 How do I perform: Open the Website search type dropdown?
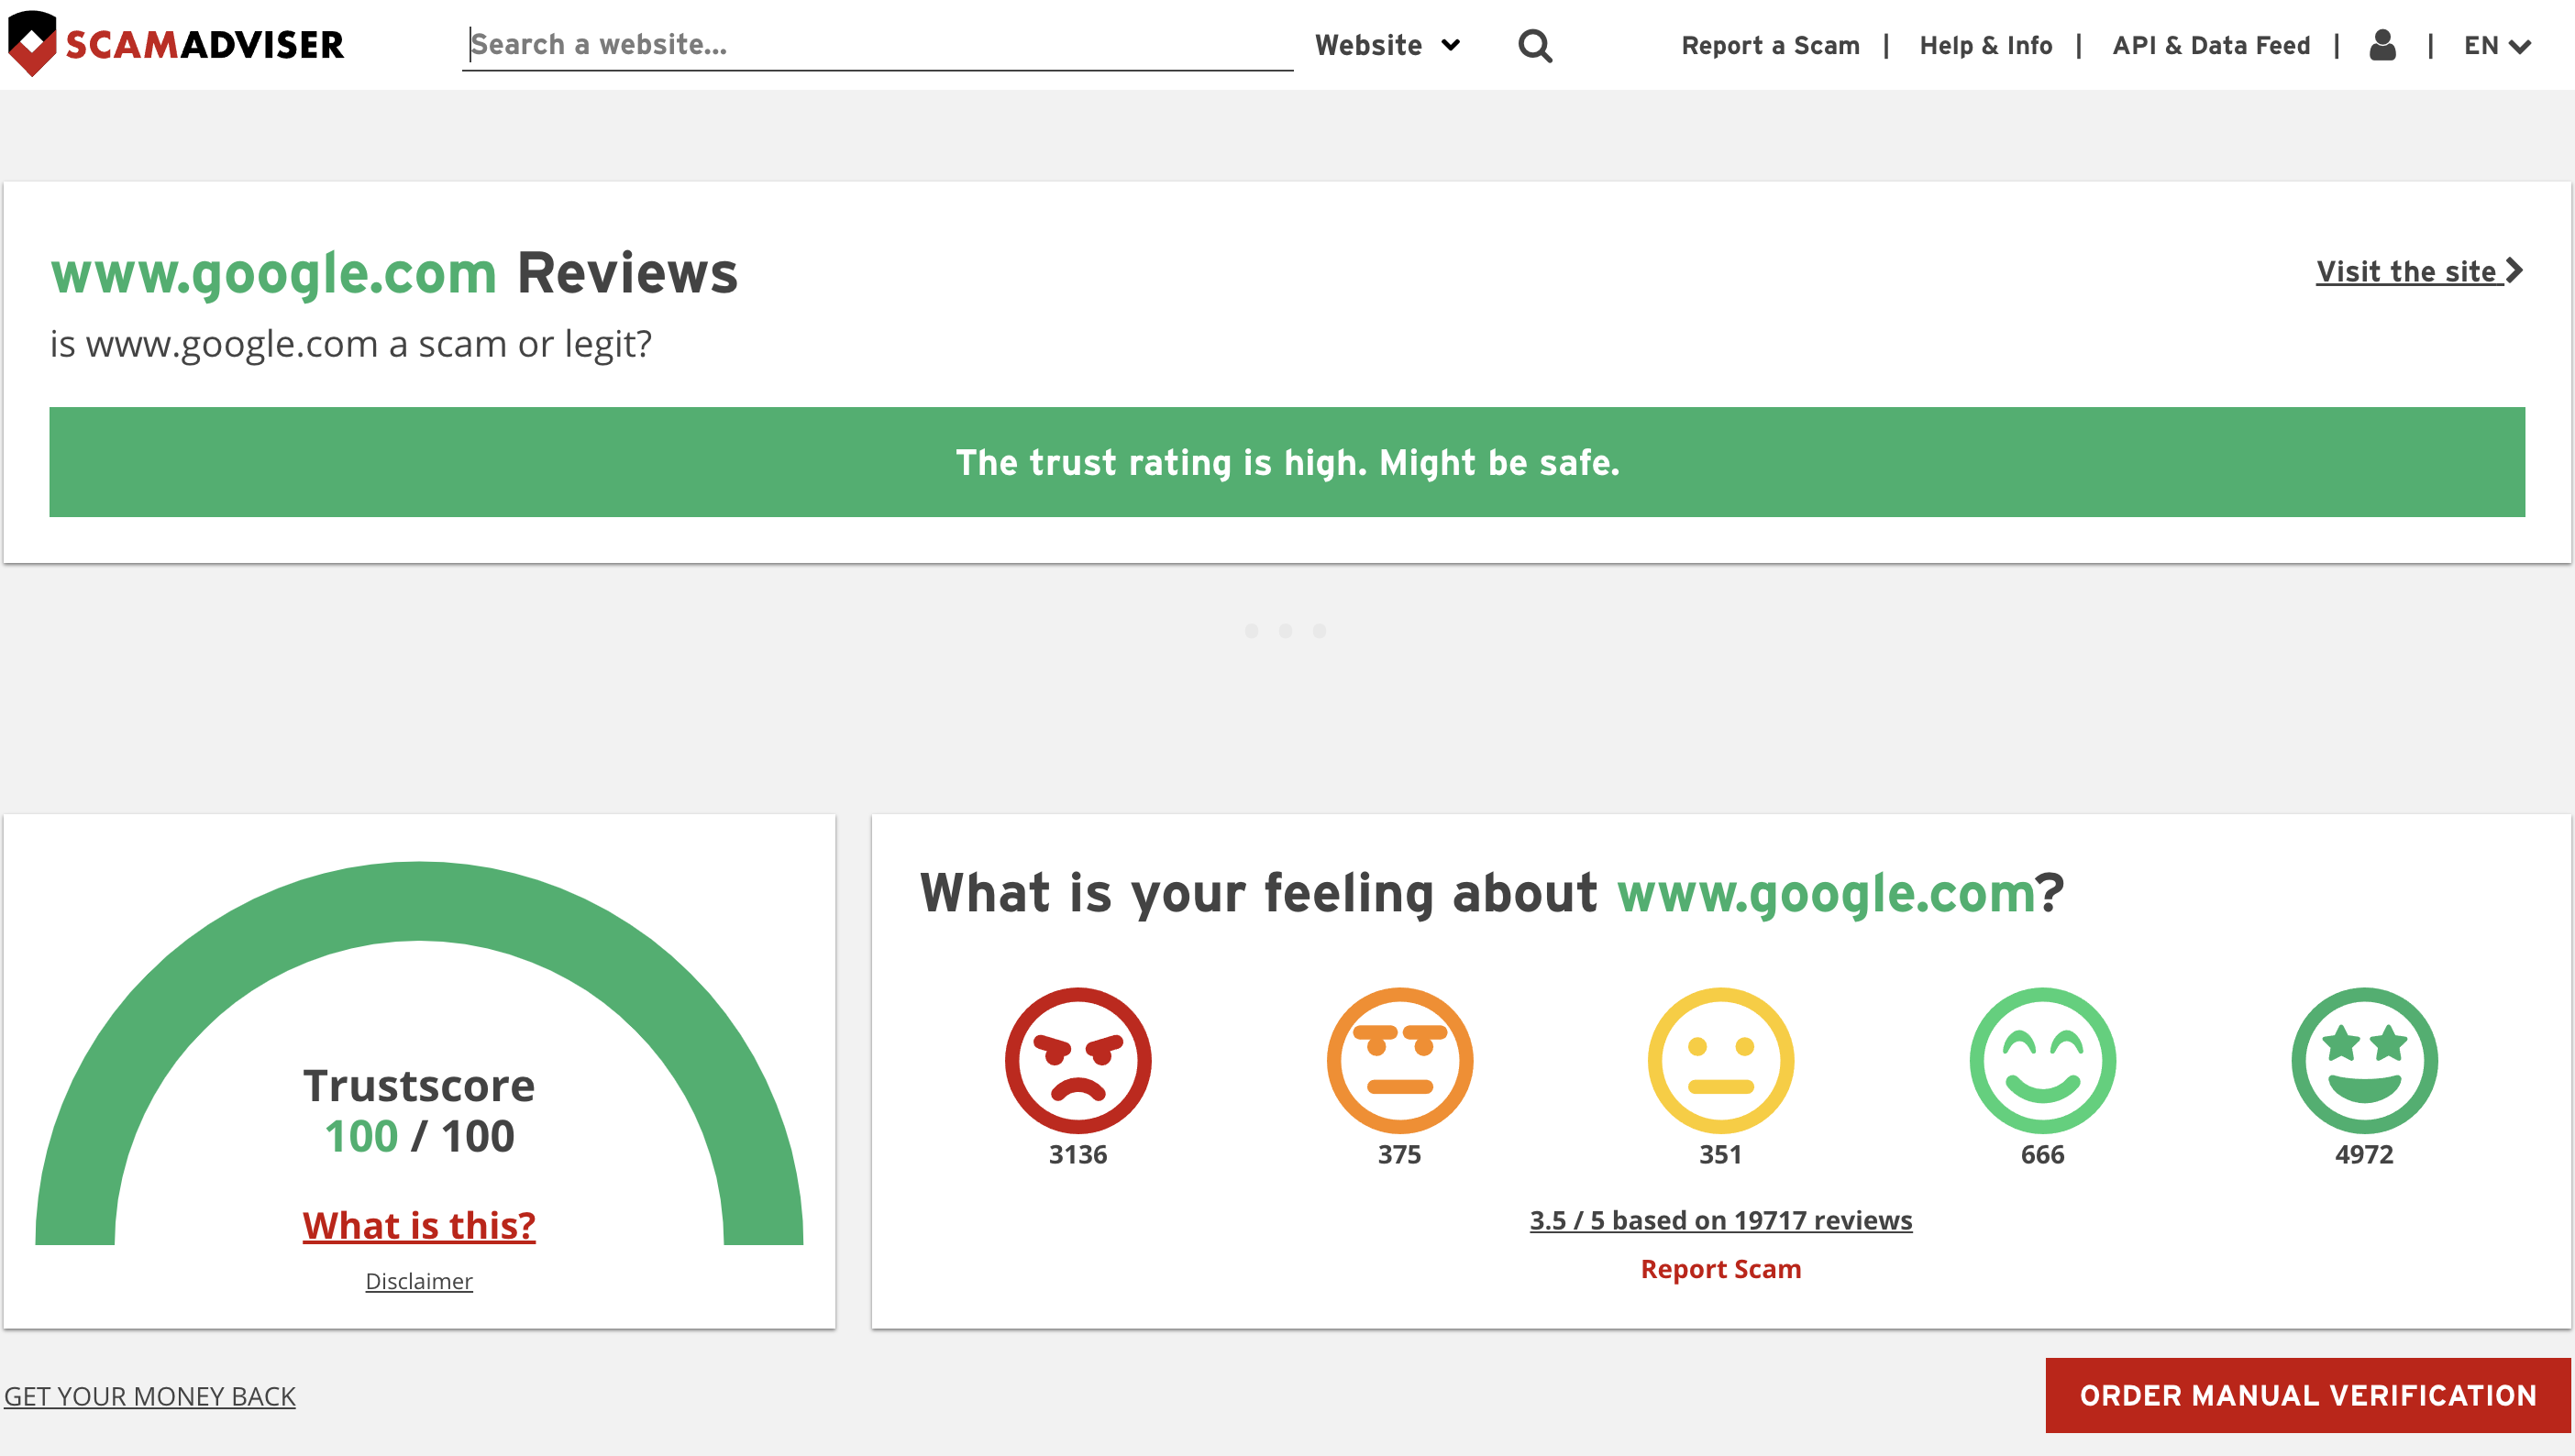click(x=1387, y=45)
